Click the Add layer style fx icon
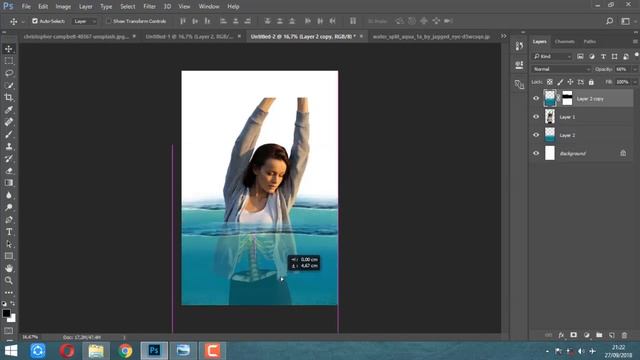The height and width of the screenshot is (360, 640). point(561,335)
